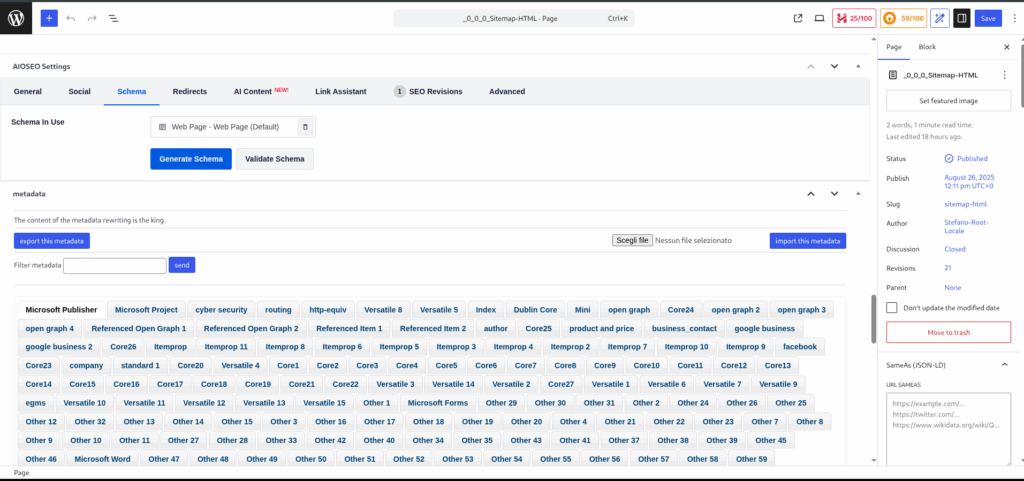The width and height of the screenshot is (1024, 481).
Task: Move AIOSEO Settings panel down
Action: [834, 67]
